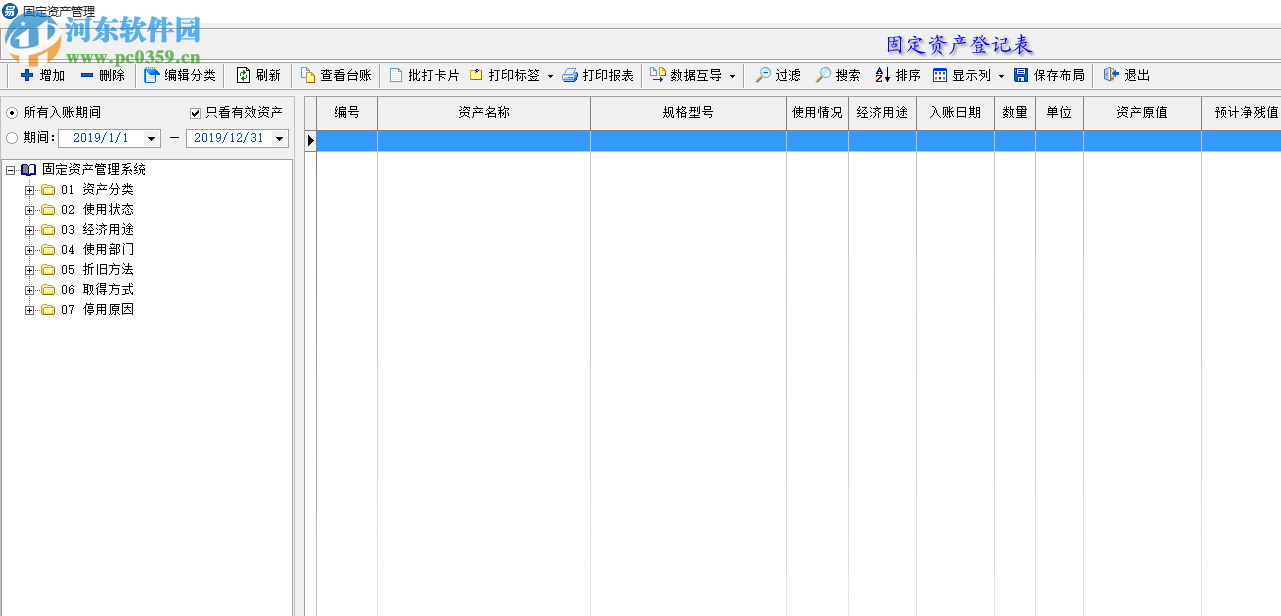Open the 数据互导 dropdown arrow
Viewport: 1281px width, 616px height.
coord(732,76)
